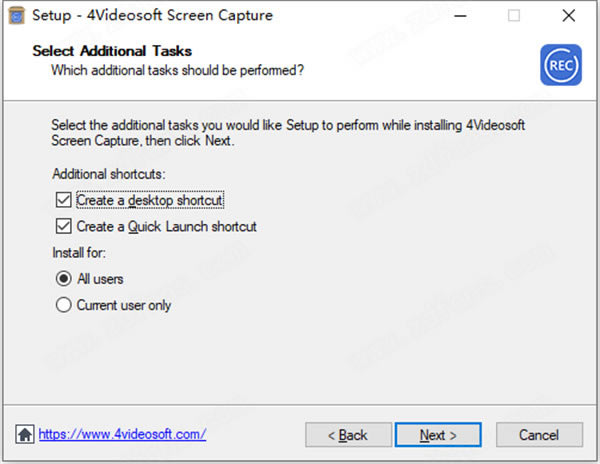The height and width of the screenshot is (464, 600).
Task: Click the disabled maximize button
Action: (514, 16)
